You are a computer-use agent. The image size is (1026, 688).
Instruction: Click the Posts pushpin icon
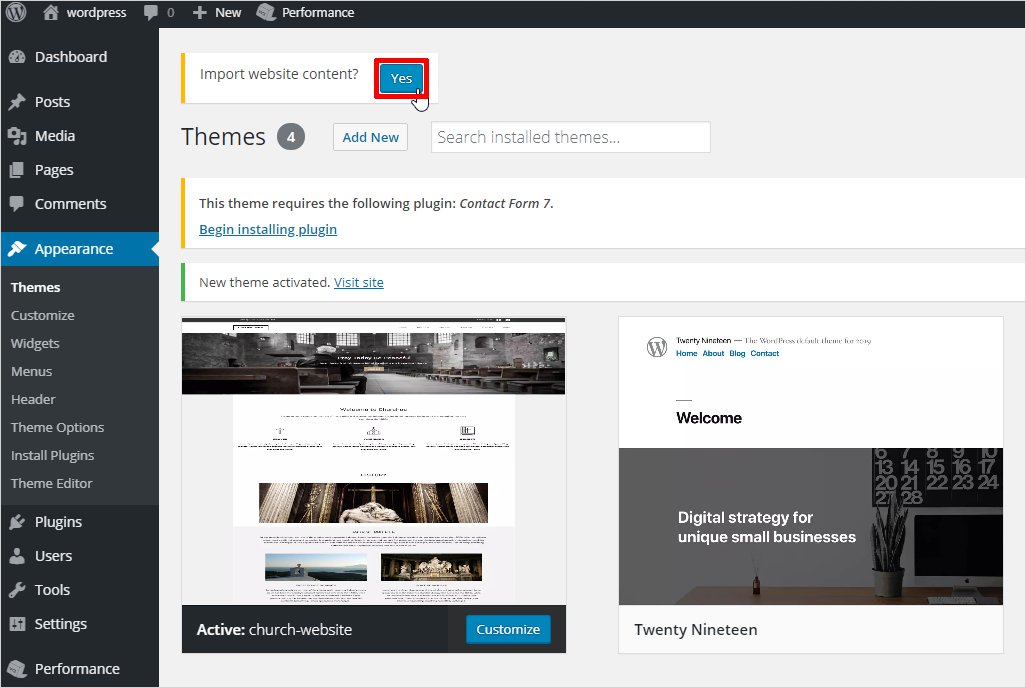tap(17, 101)
